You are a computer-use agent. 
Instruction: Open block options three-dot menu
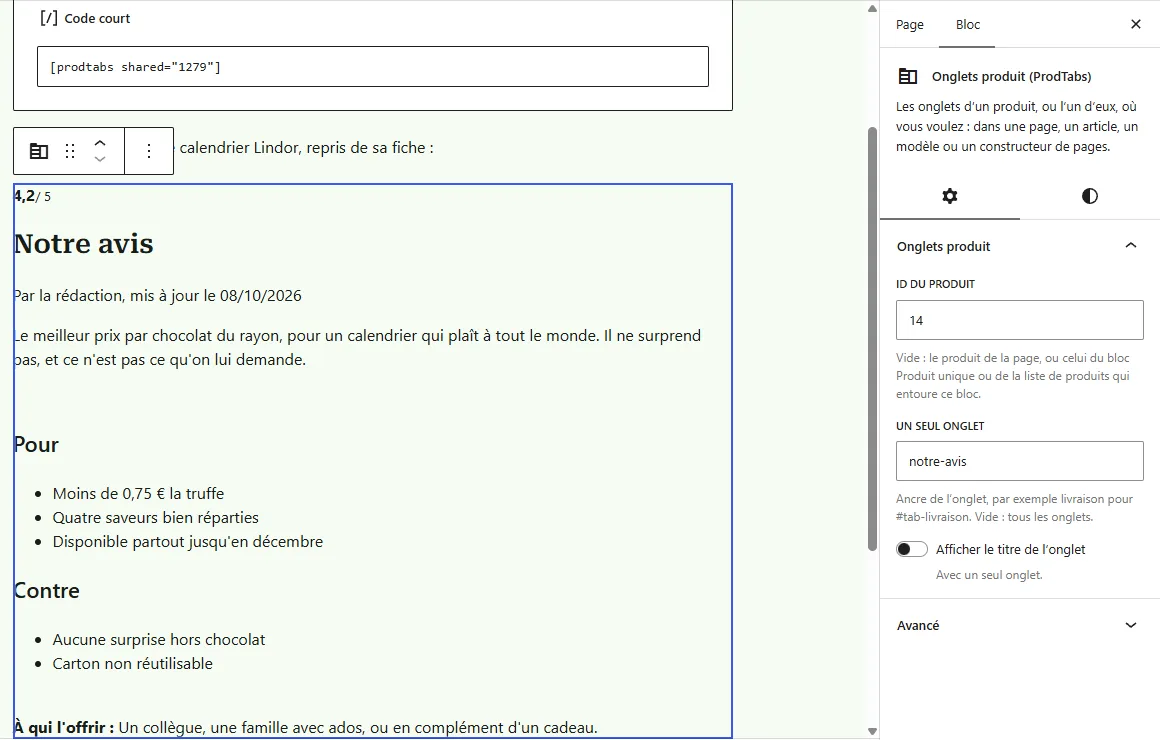(149, 151)
